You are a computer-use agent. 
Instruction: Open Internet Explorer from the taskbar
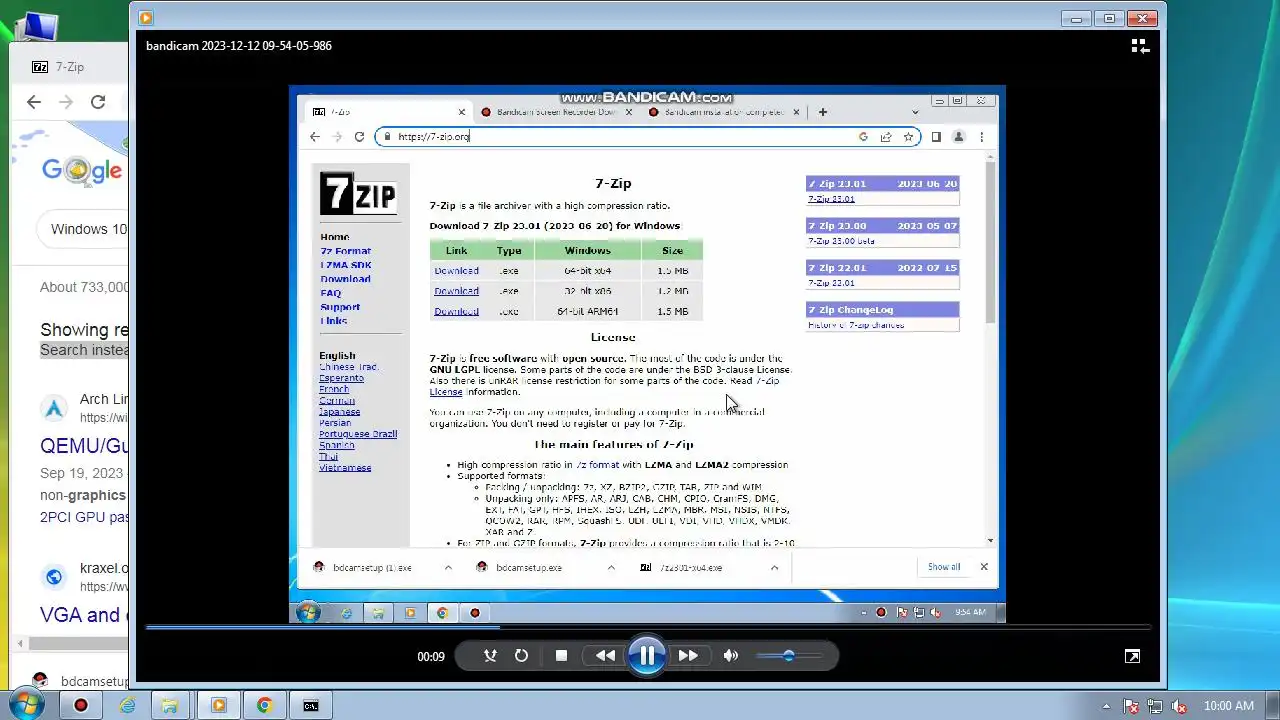[127, 705]
